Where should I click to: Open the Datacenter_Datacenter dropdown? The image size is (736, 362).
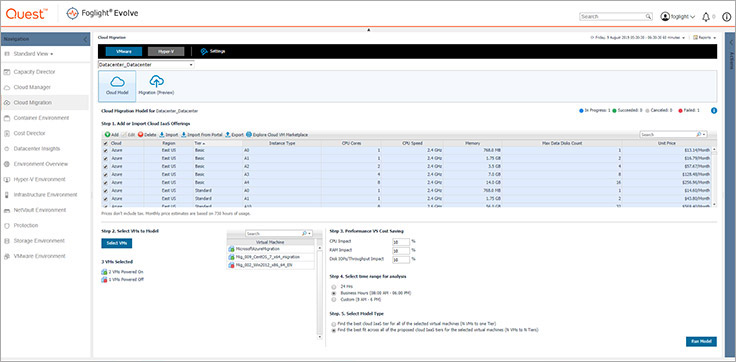point(146,64)
